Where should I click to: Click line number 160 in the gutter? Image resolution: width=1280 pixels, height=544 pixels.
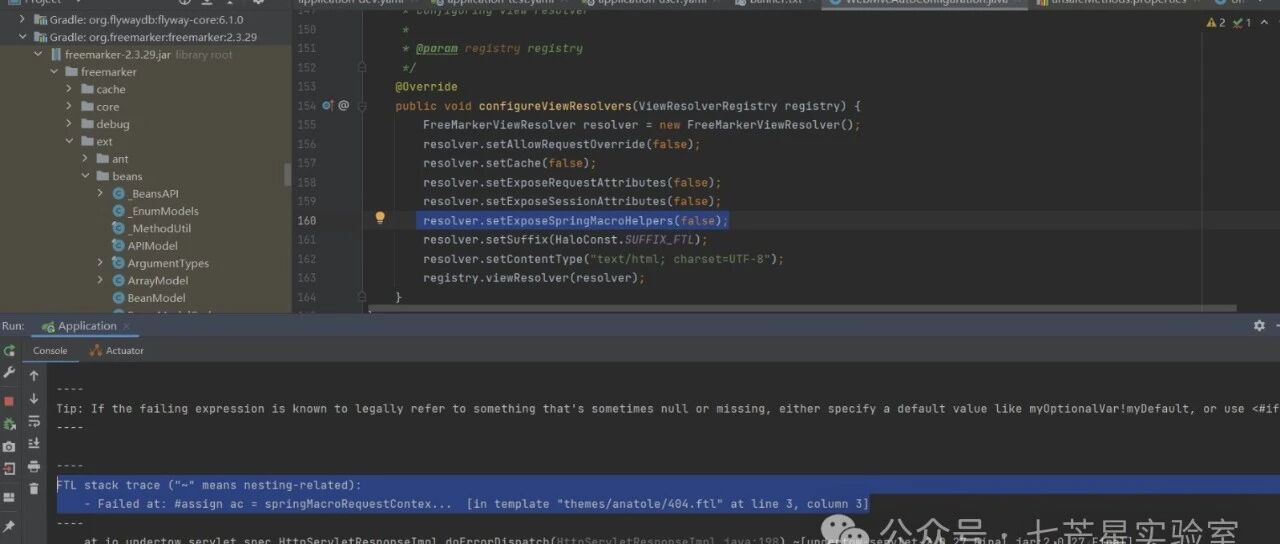click(306, 221)
